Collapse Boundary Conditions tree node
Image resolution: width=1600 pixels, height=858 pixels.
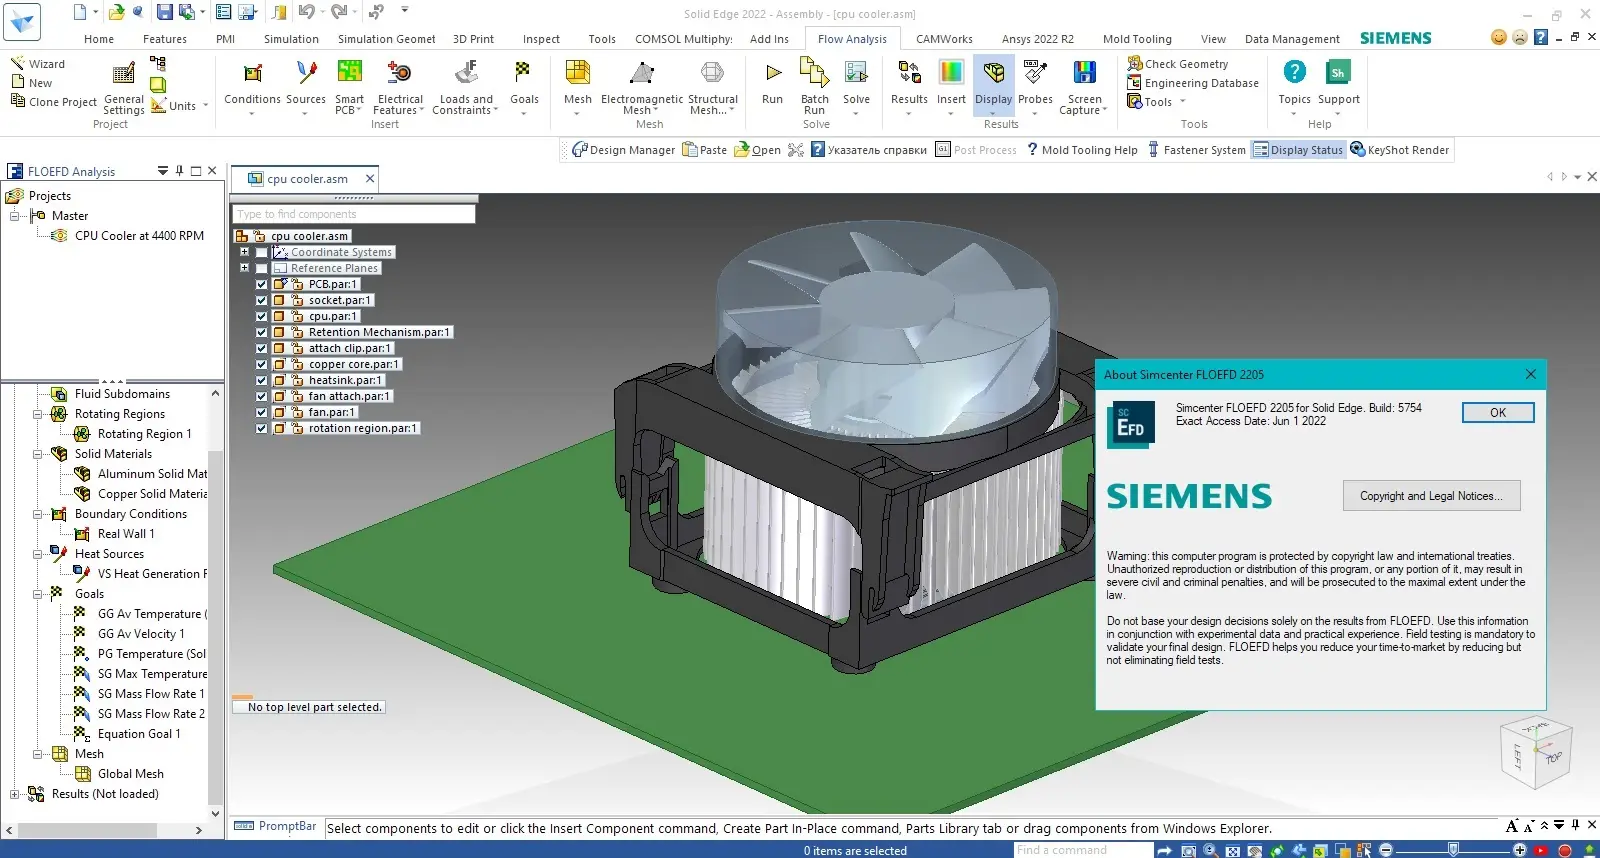click(38, 514)
